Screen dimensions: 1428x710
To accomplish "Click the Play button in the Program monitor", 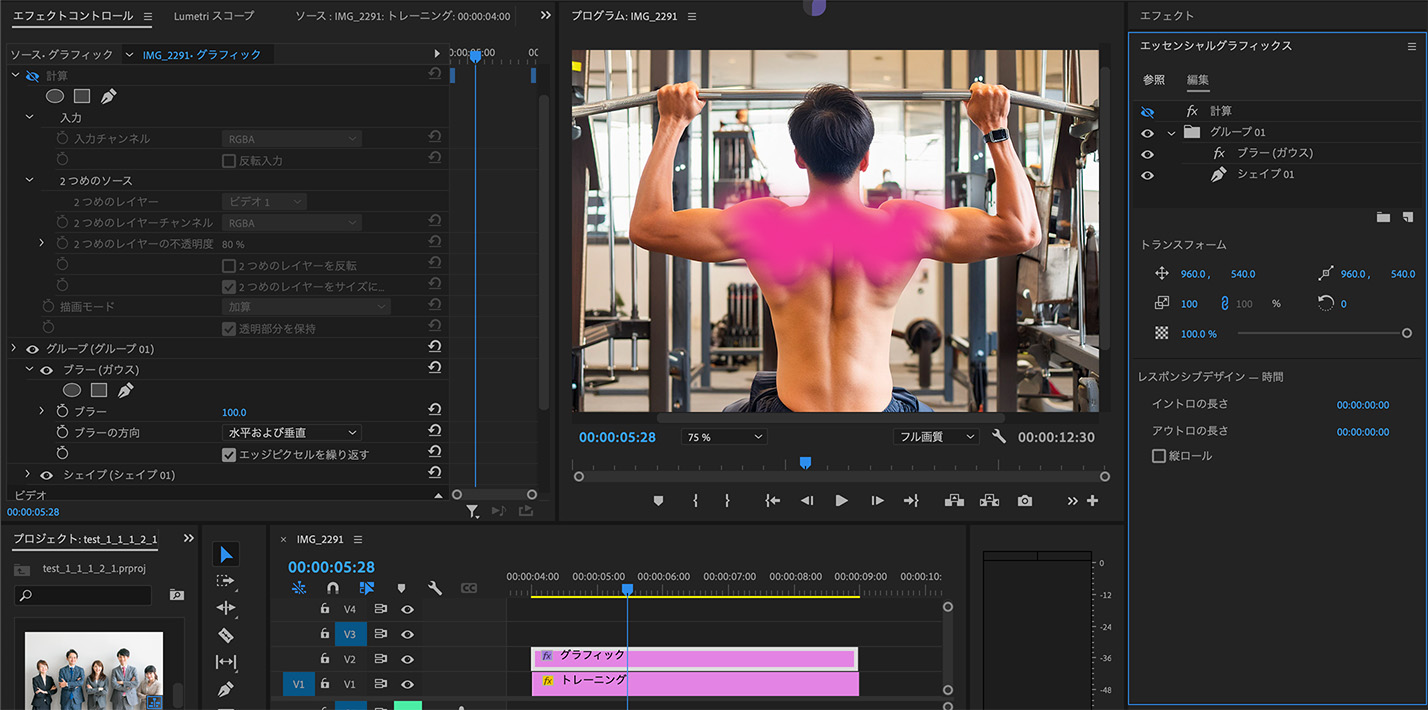I will [841, 501].
